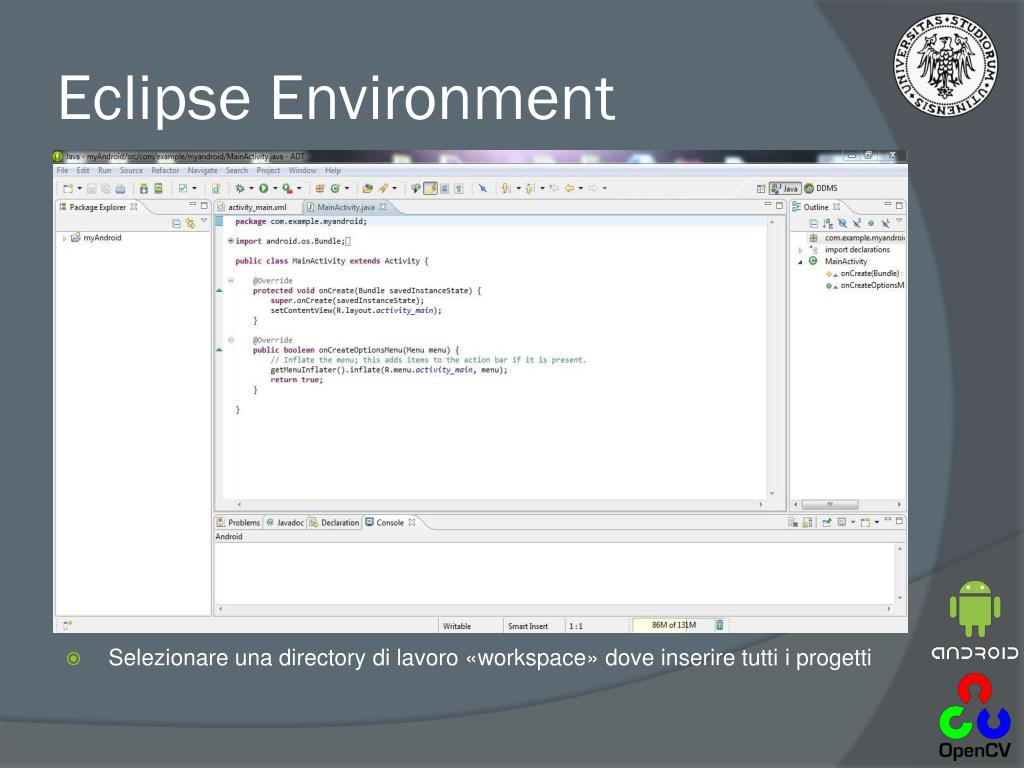Run the application with the green play icon
The height and width of the screenshot is (768, 1024).
click(263, 189)
